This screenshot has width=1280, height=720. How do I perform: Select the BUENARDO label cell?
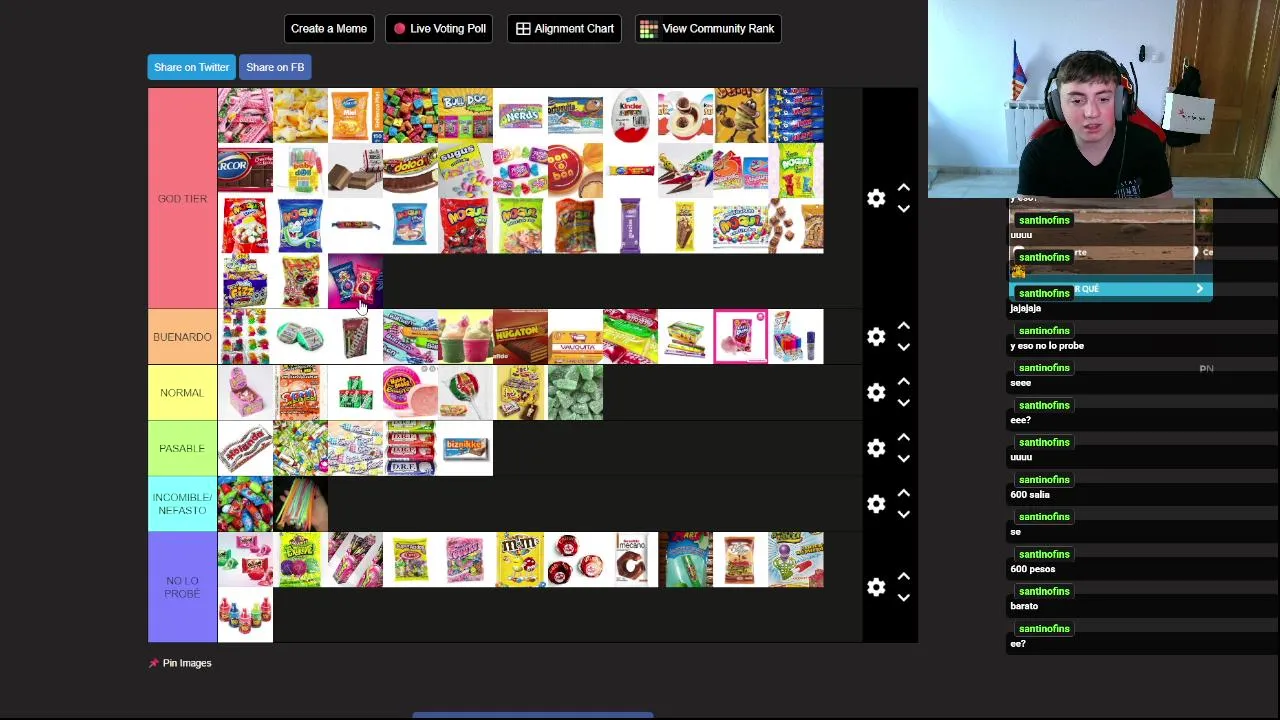pyautogui.click(x=182, y=337)
